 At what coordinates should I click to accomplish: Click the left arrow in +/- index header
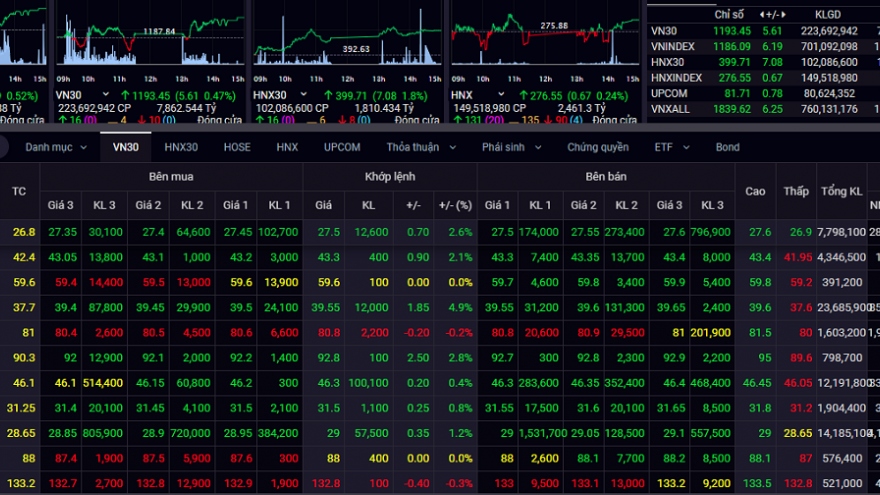[x=762, y=15]
